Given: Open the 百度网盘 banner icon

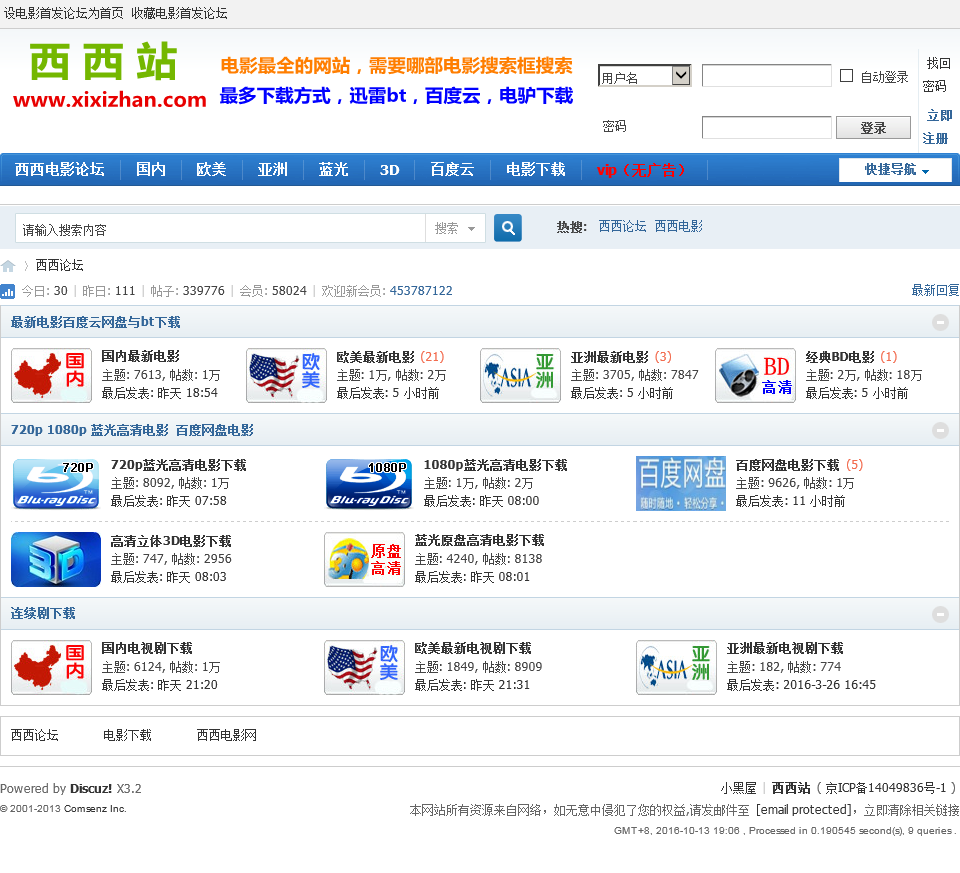Looking at the screenshot, I should pos(681,484).
